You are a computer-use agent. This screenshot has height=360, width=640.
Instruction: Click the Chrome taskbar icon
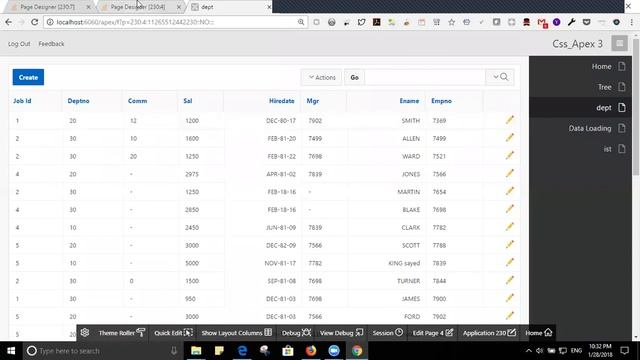[x=357, y=351]
